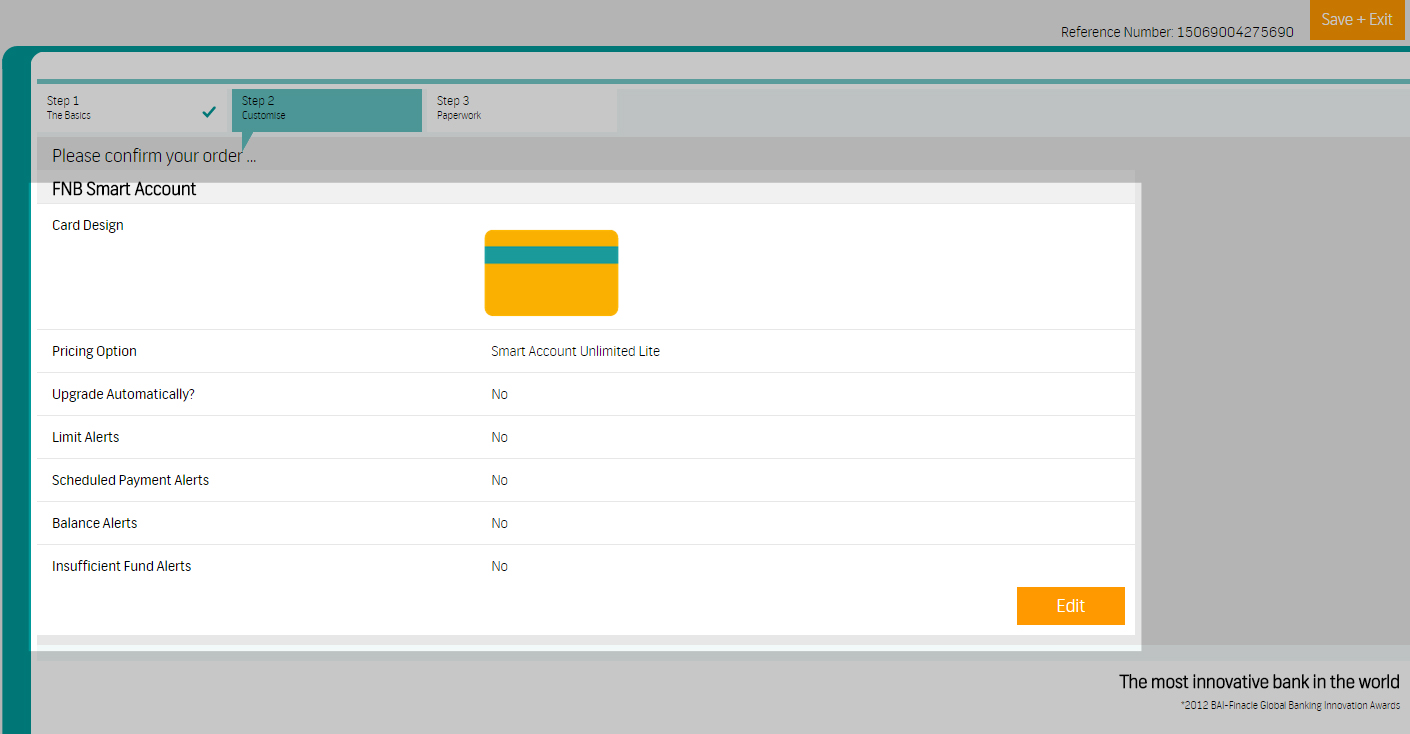Click the Card Design label
This screenshot has width=1410, height=734.
(x=88, y=225)
